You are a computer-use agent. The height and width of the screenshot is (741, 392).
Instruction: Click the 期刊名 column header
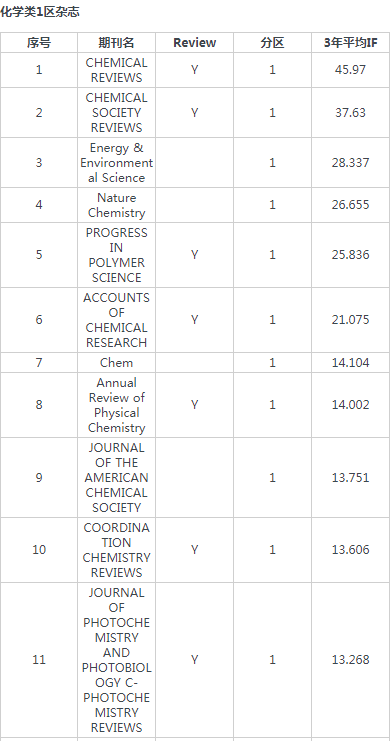[x=116, y=43]
